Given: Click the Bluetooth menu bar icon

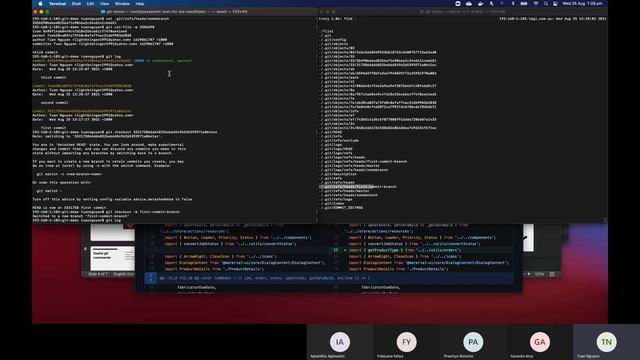Looking at the screenshot, I should coord(513,4).
